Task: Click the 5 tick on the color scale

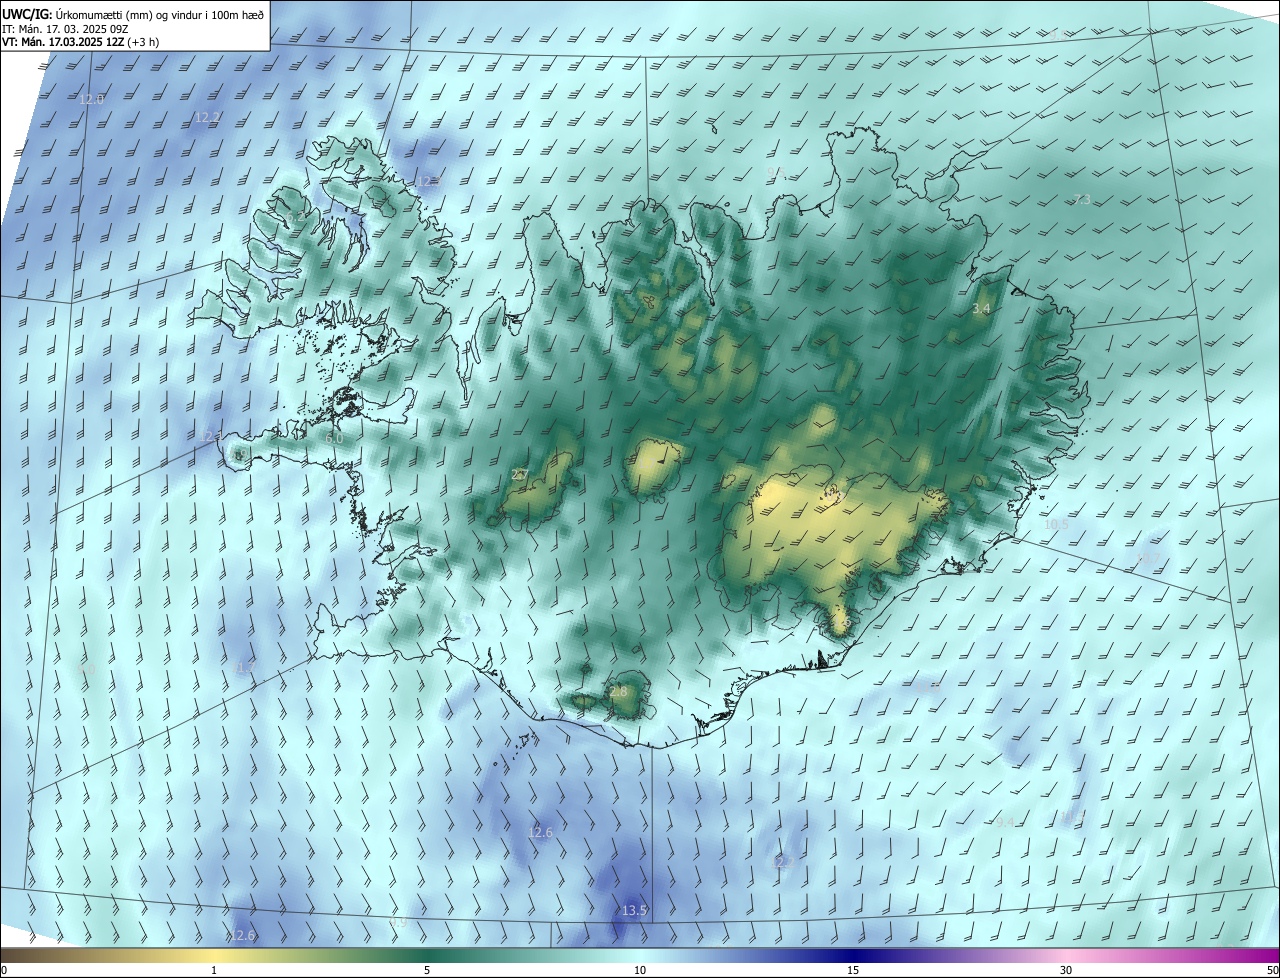Action: pos(427,970)
